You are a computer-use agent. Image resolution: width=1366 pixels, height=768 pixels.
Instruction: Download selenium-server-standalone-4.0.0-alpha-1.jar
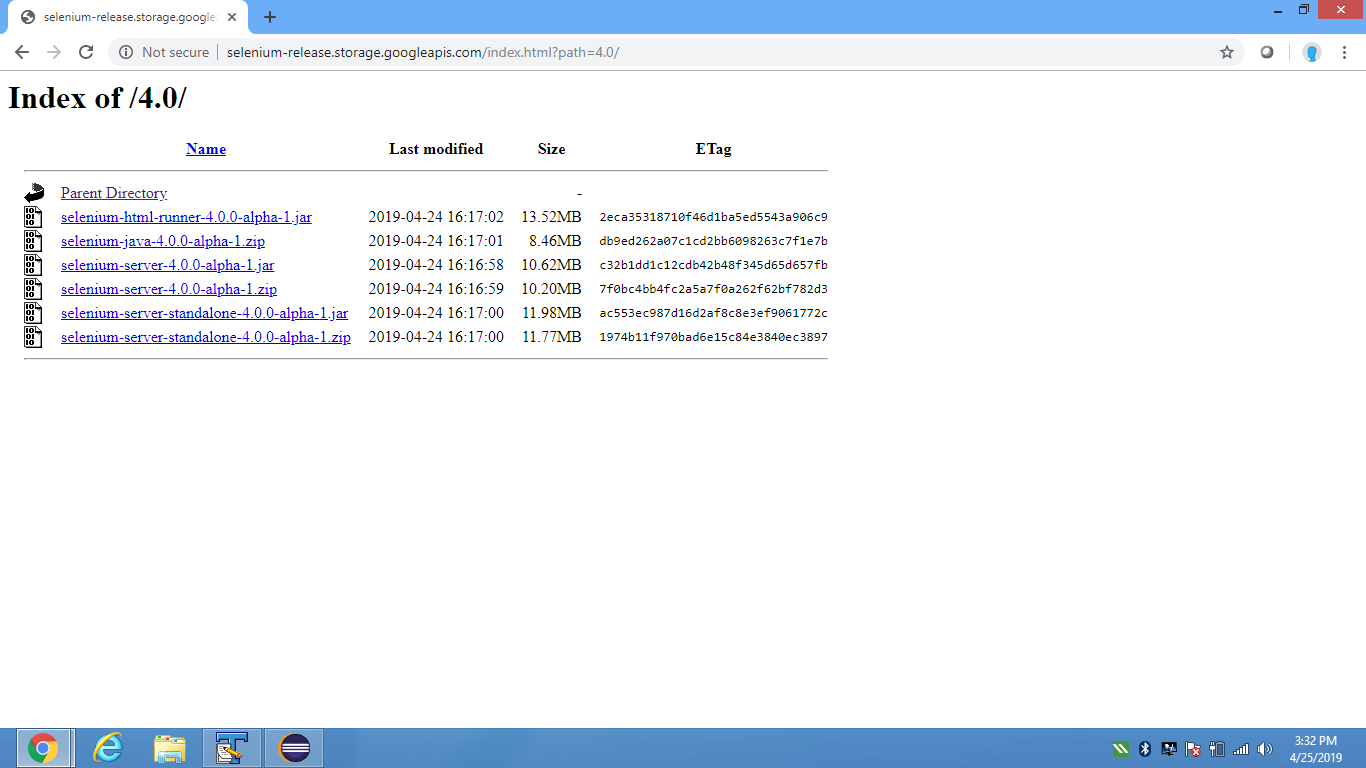pyautogui.click(x=204, y=313)
